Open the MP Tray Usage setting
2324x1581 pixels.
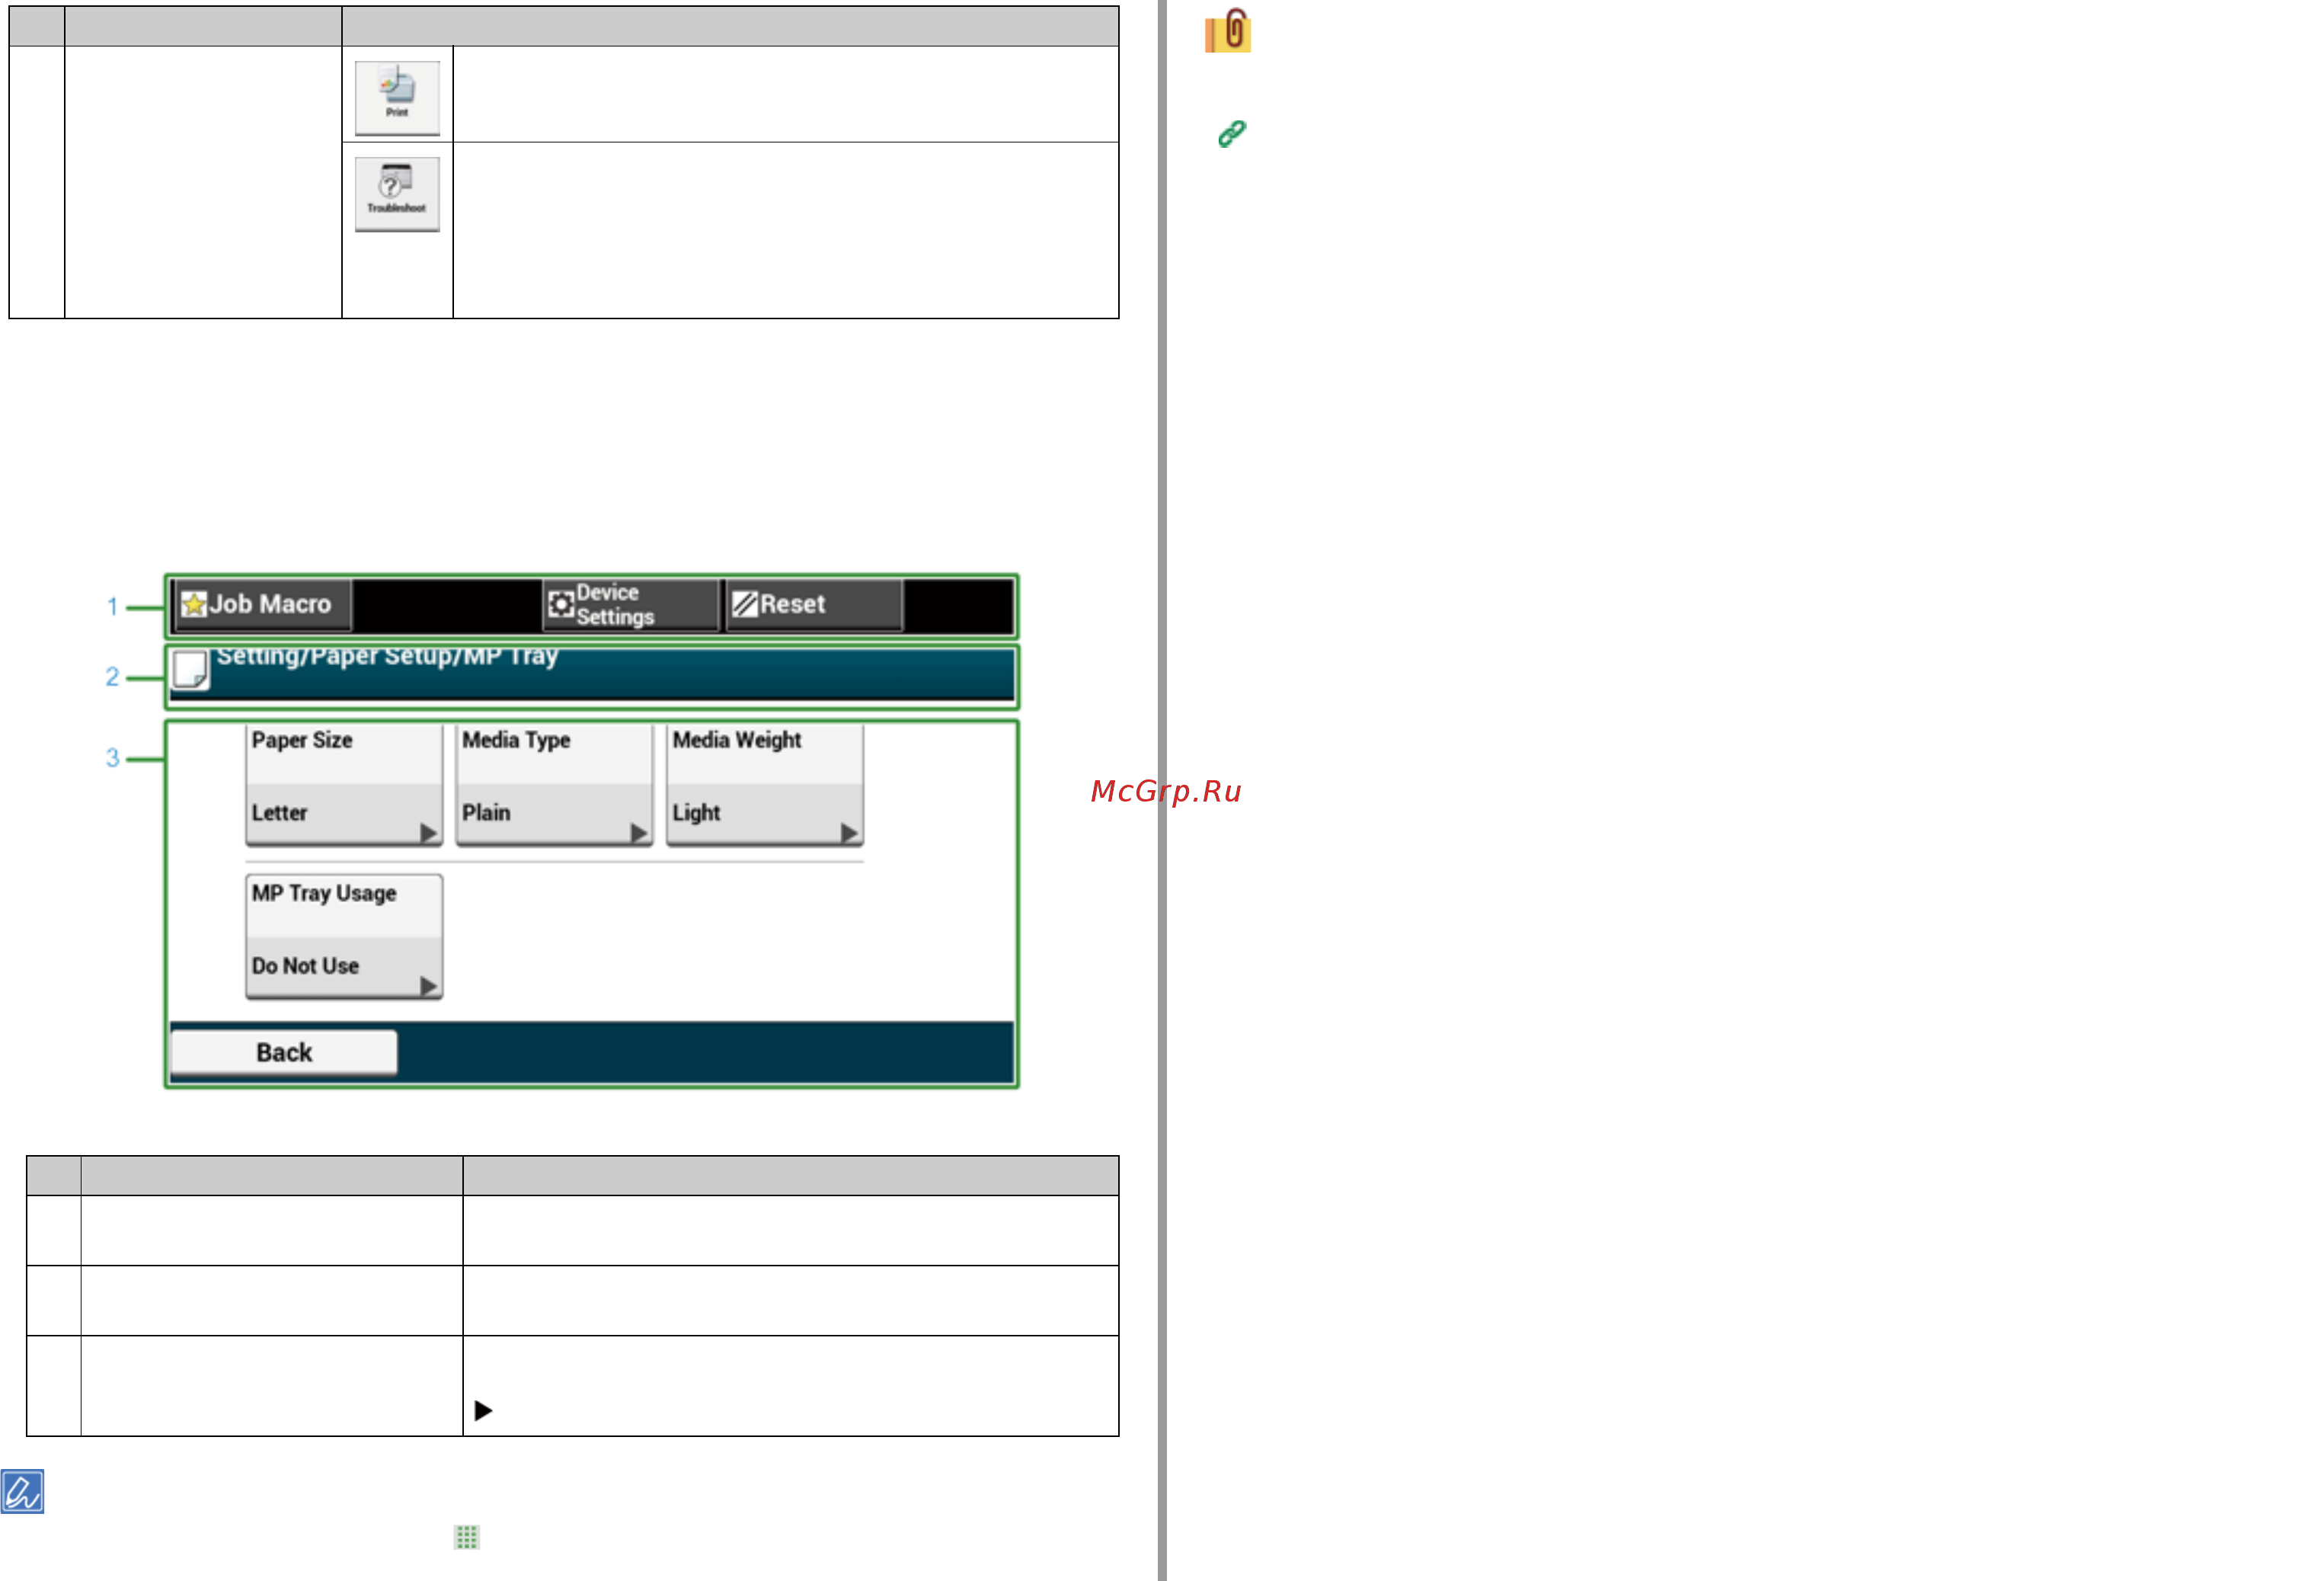[x=344, y=937]
